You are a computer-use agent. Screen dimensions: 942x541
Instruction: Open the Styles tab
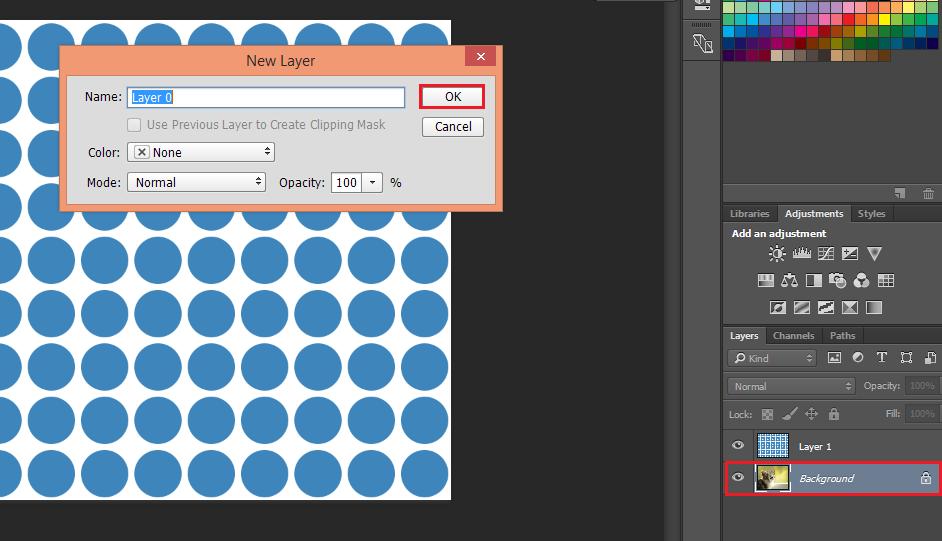tap(871, 213)
